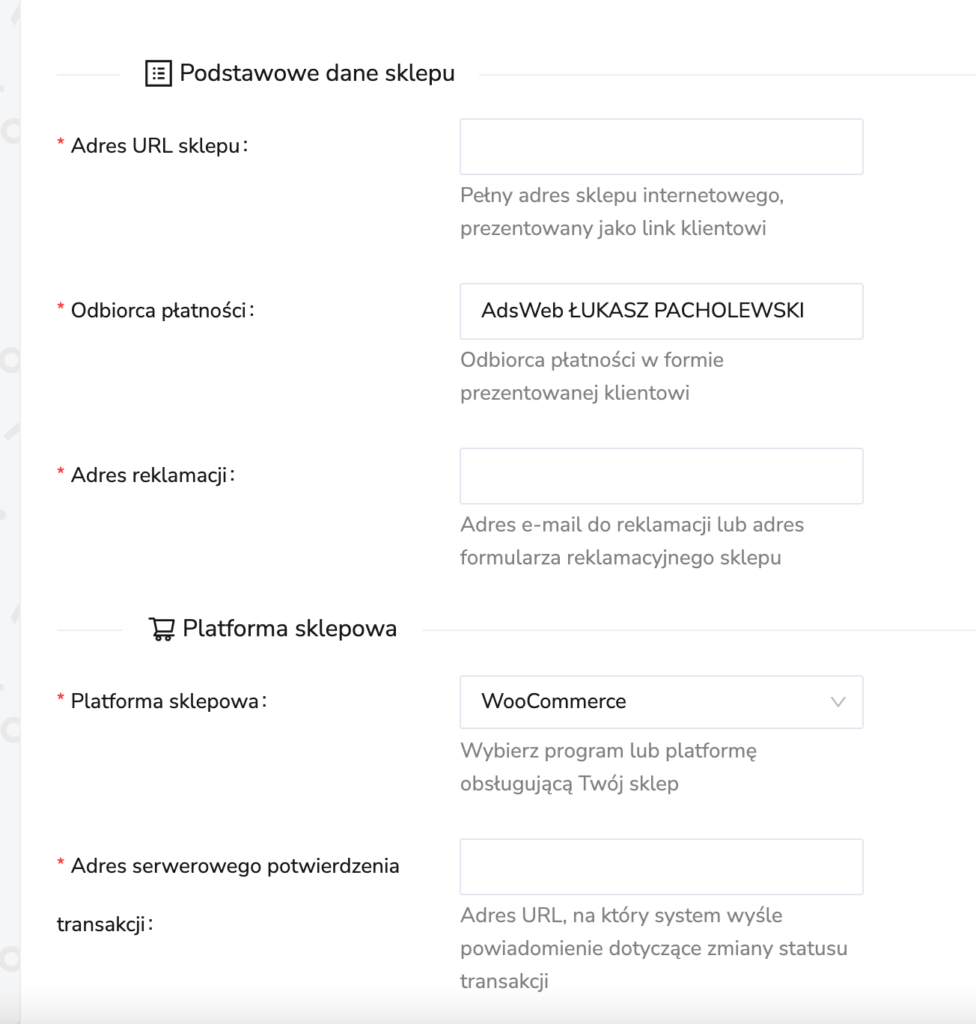Click the Adres serwerowego potwierdzenia label
The image size is (976, 1024).
click(x=235, y=866)
